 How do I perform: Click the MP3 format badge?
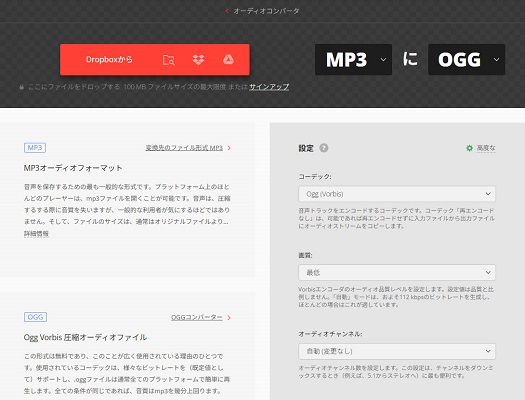(35, 148)
